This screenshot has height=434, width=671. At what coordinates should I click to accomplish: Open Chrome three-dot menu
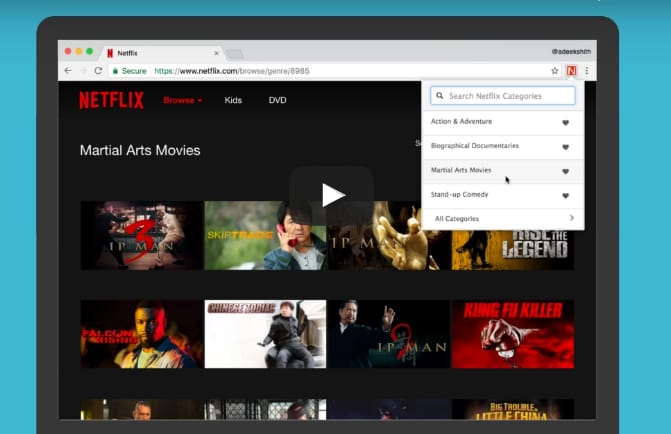pyautogui.click(x=587, y=71)
